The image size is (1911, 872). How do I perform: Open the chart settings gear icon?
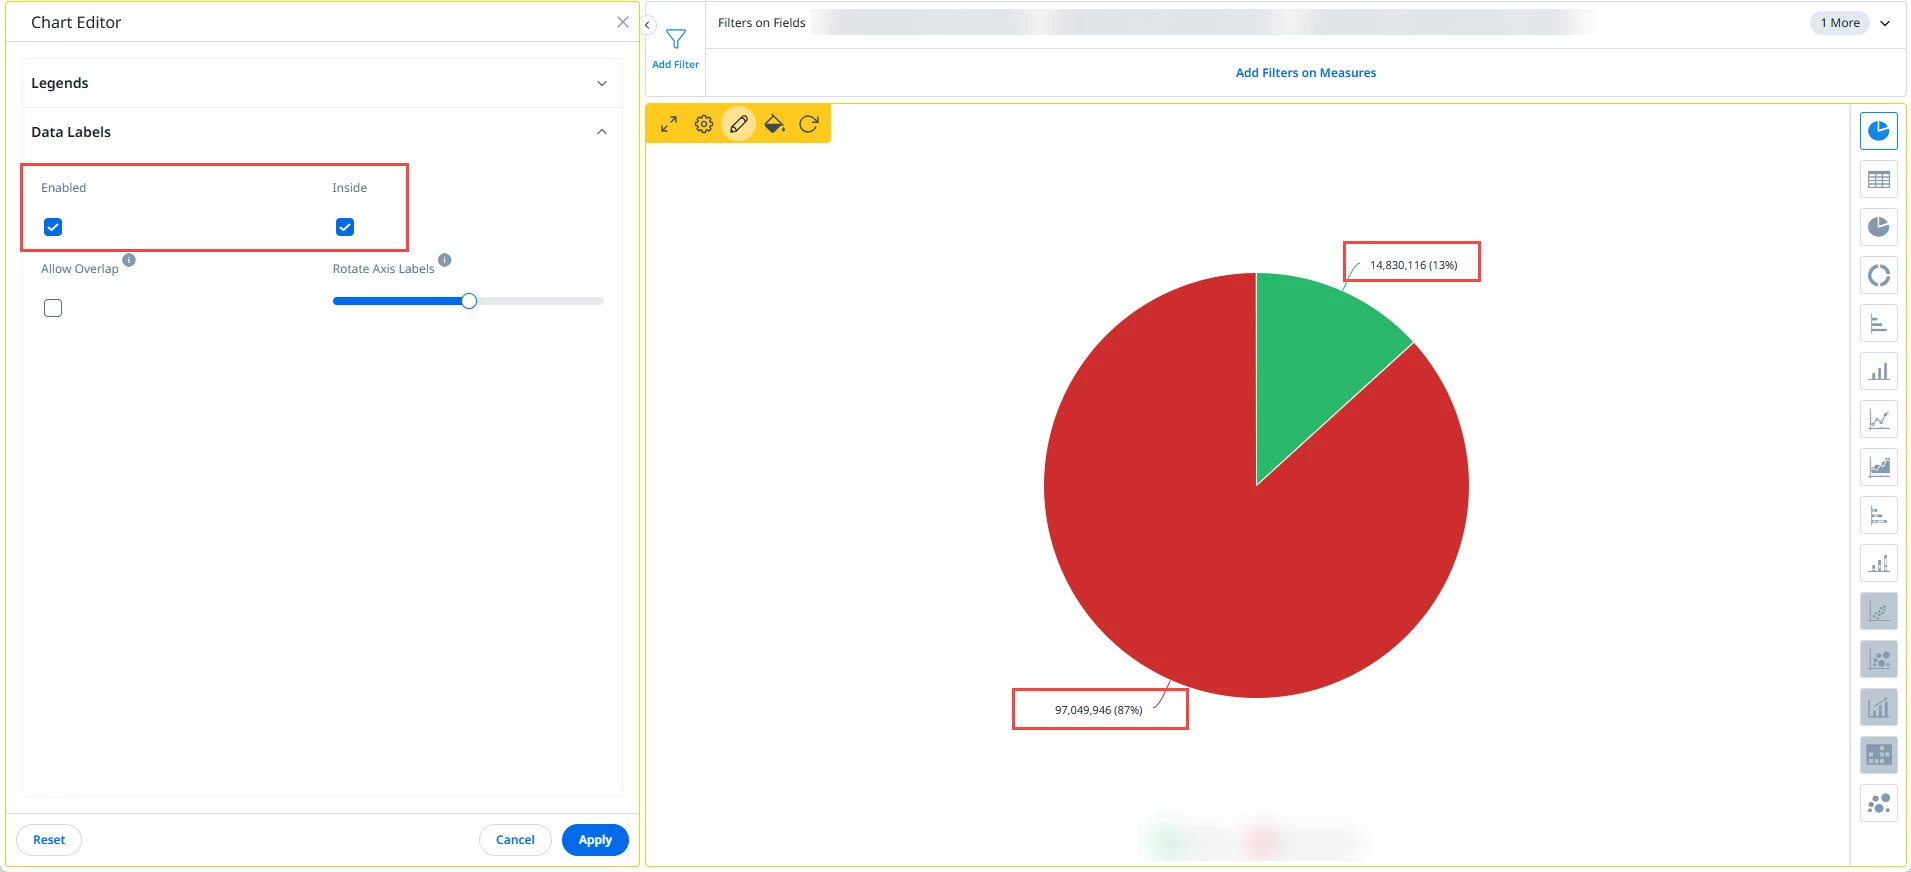704,124
